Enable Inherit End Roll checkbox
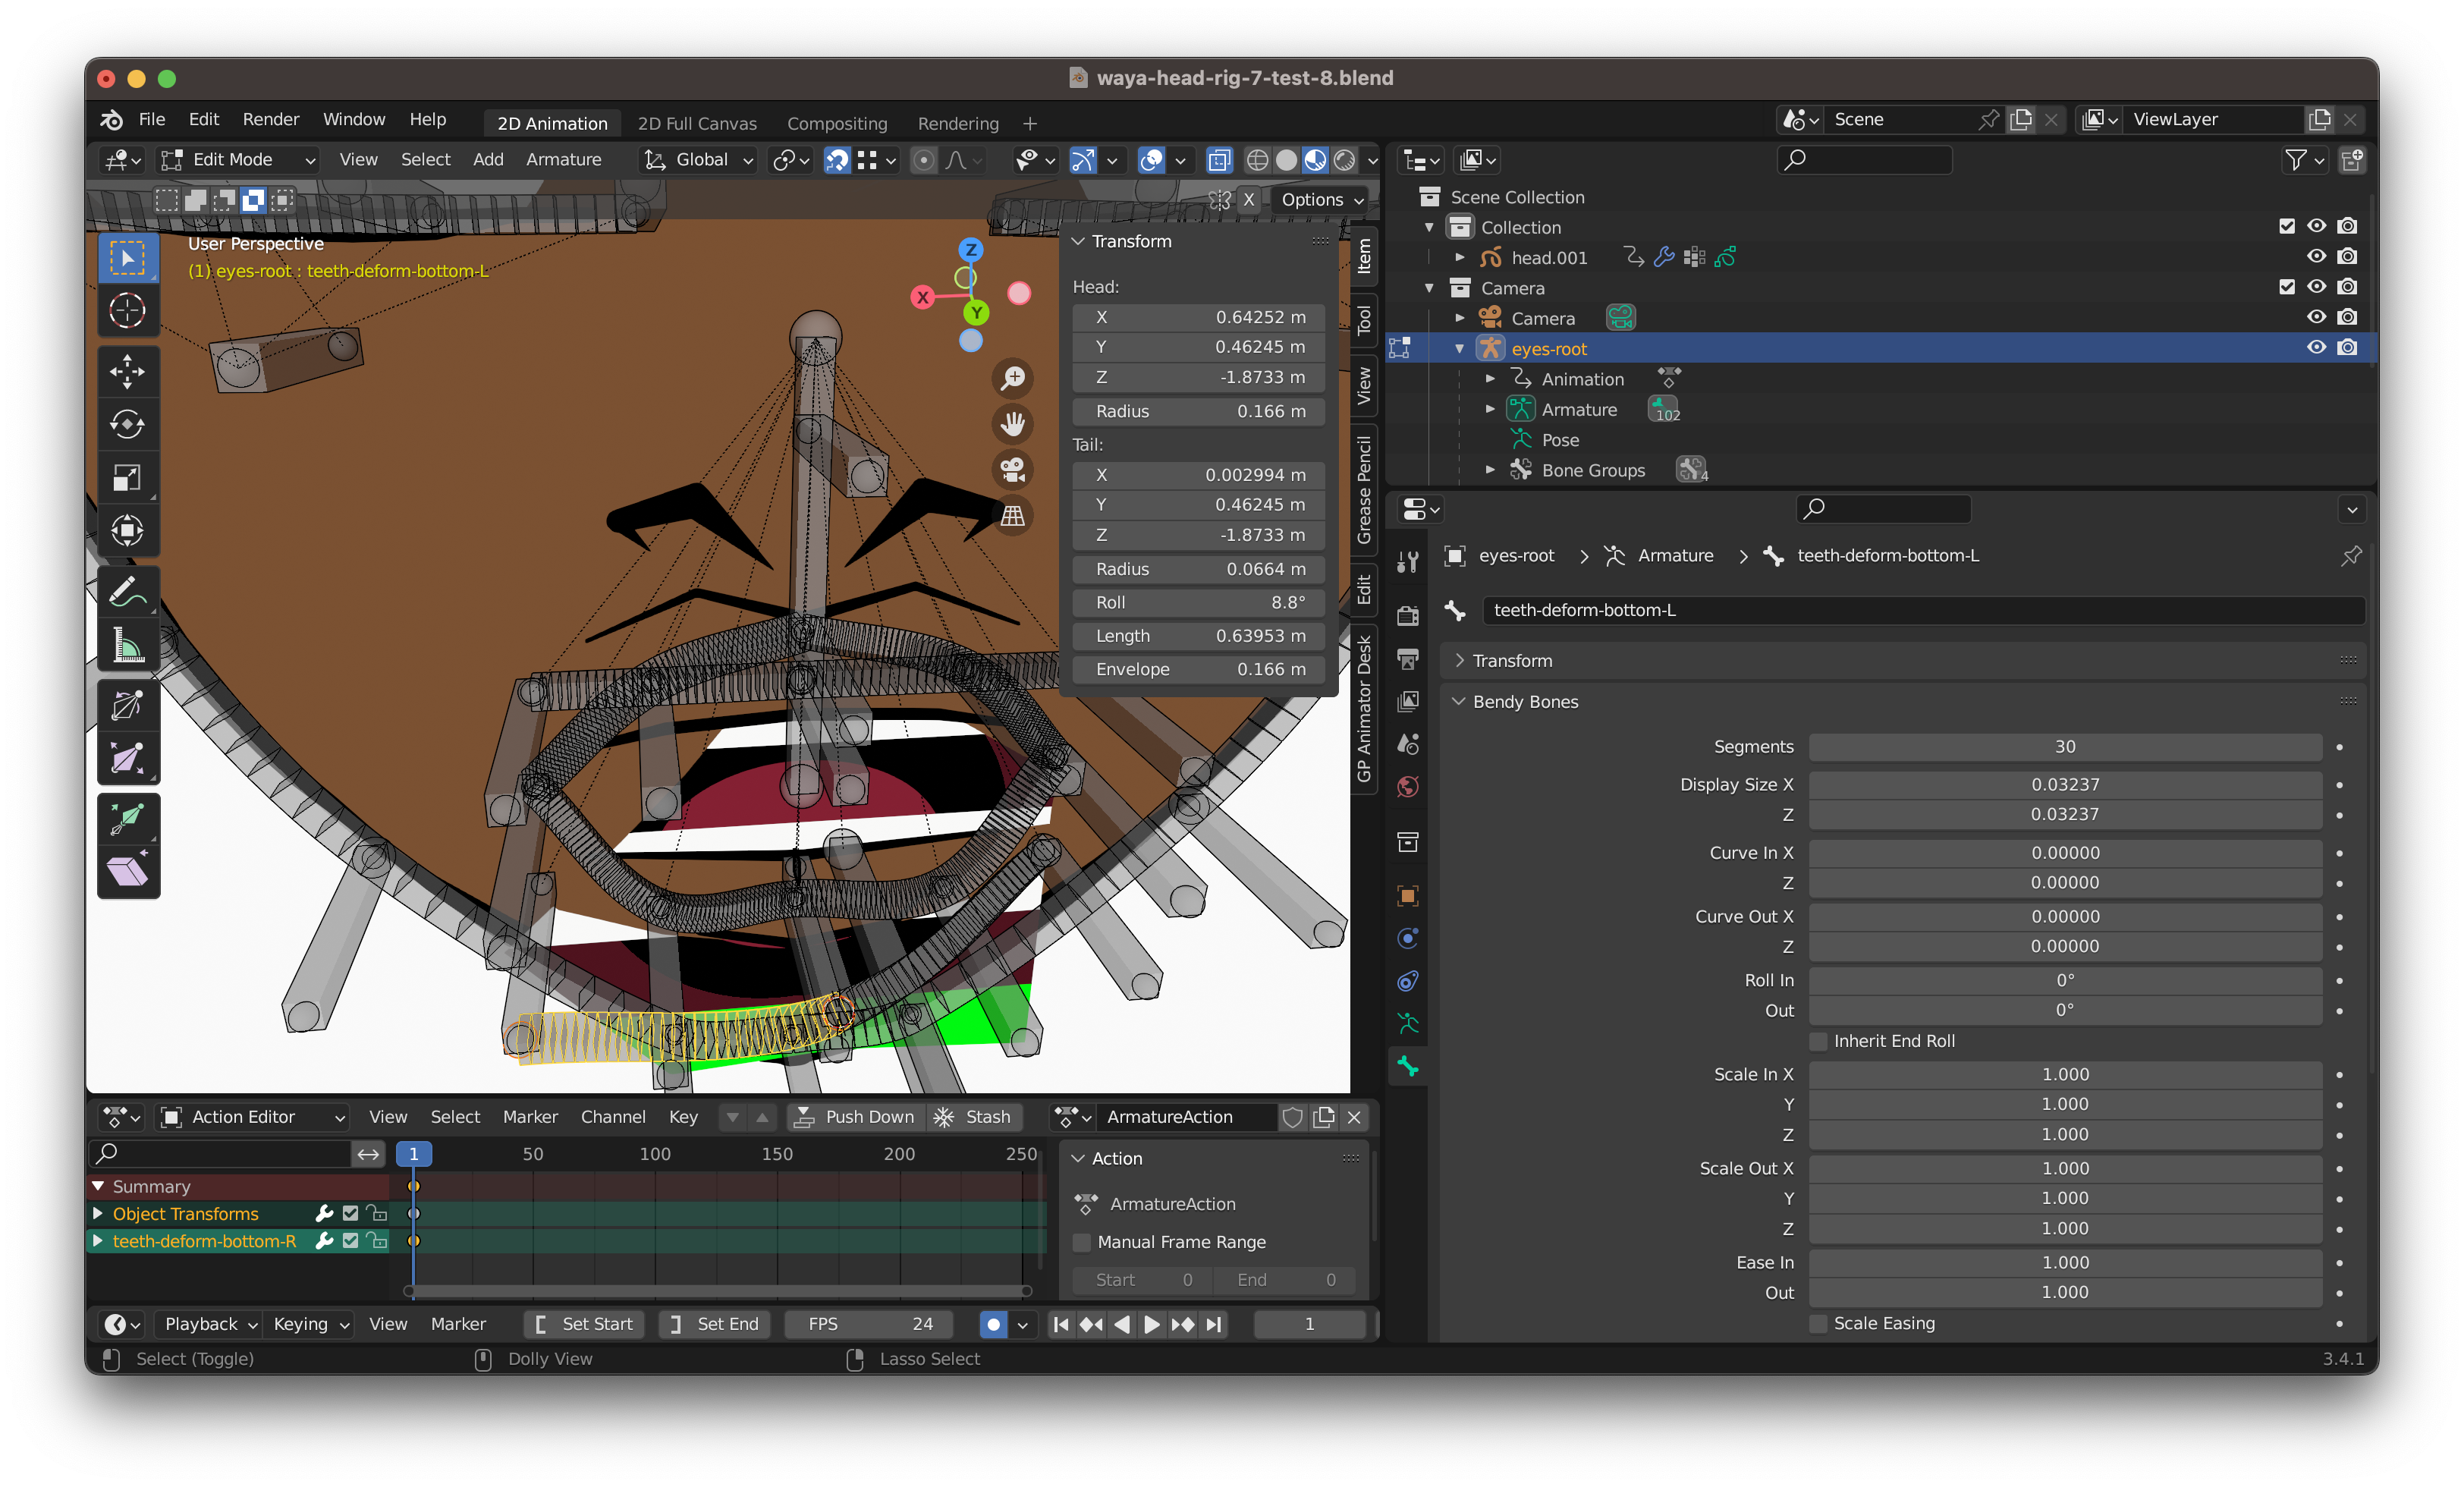The width and height of the screenshot is (2464, 1487). point(1819,1041)
